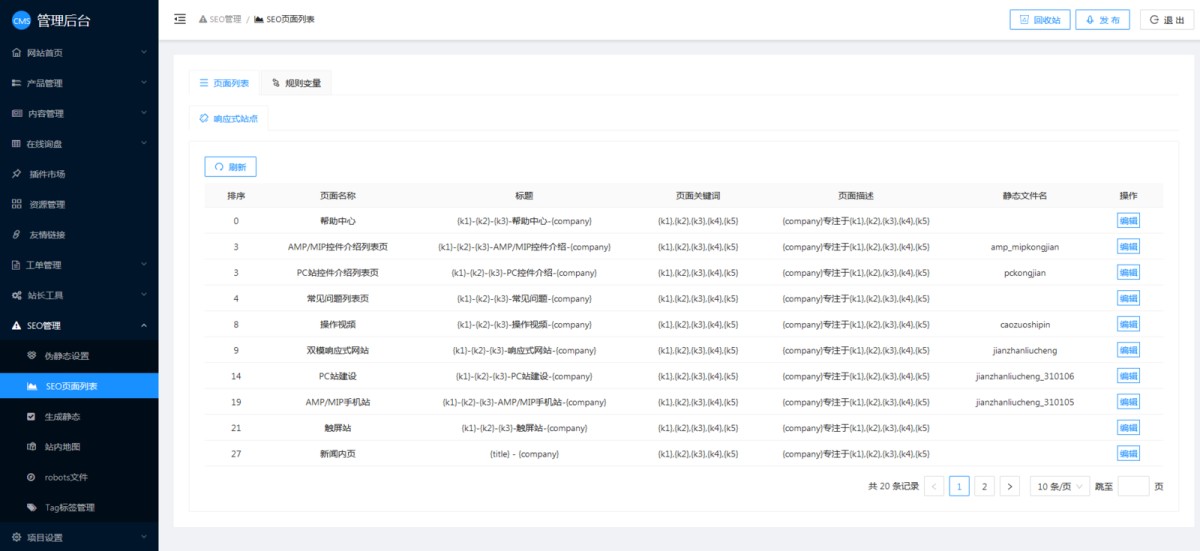The height and width of the screenshot is (551, 1200).
Task: Click the 站长工具 gears icon
Action: (16, 295)
